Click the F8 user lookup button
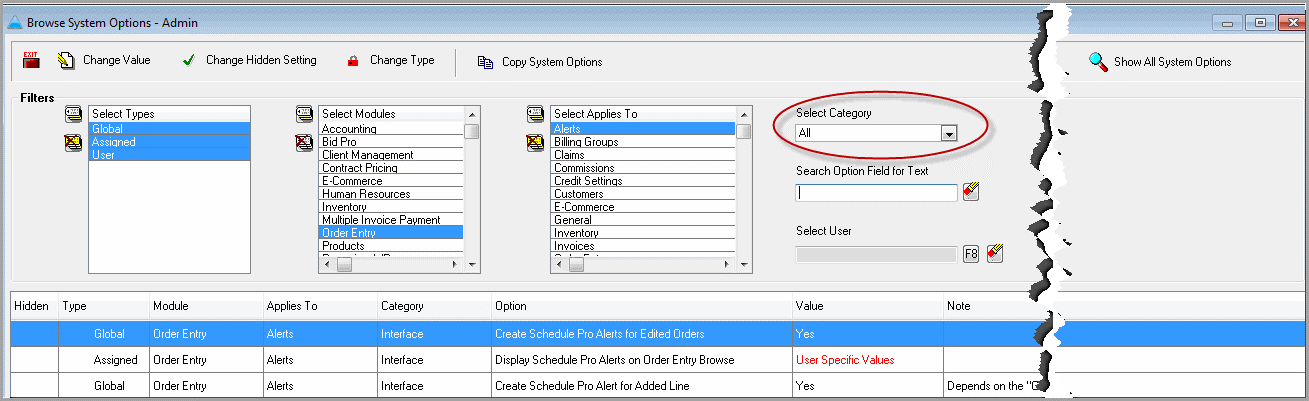Image resolution: width=1309 pixels, height=401 pixels. (x=971, y=254)
